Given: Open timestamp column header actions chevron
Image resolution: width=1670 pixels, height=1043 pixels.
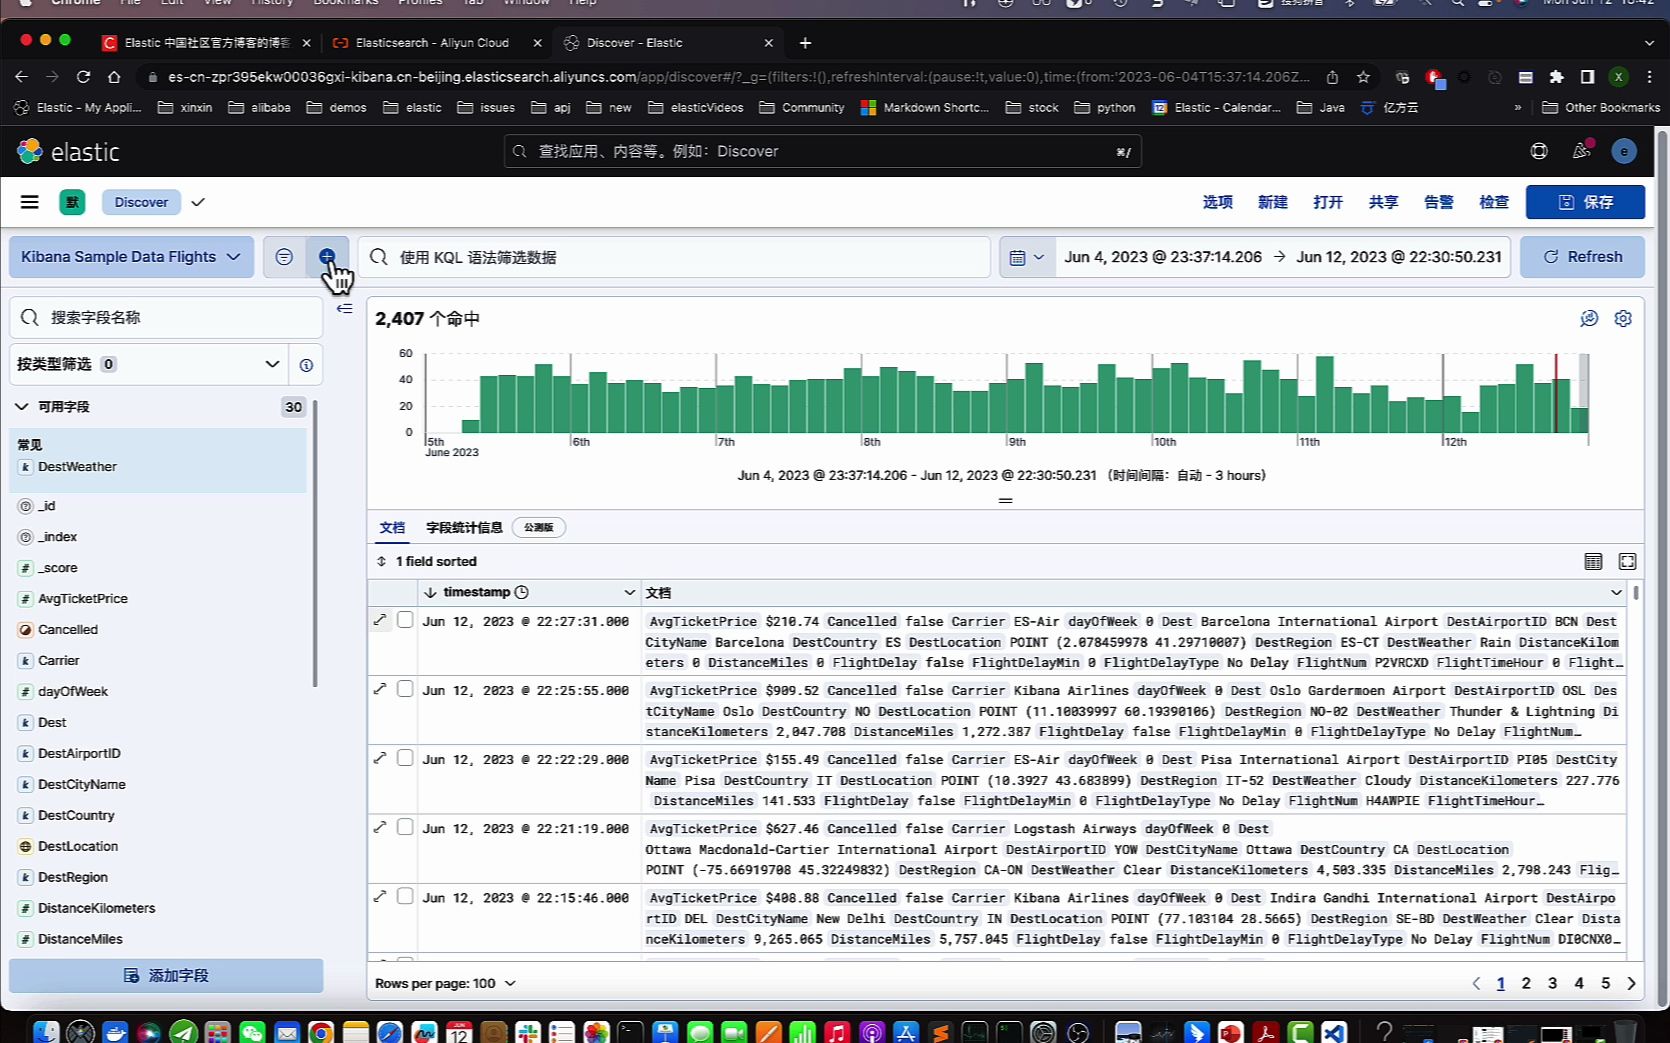Looking at the screenshot, I should point(629,592).
